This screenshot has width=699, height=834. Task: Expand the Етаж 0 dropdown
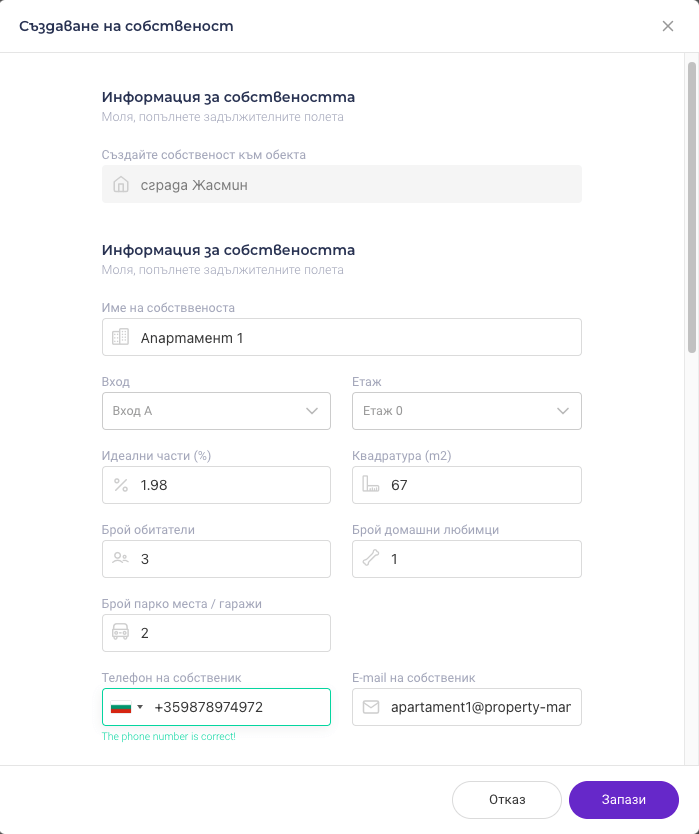click(x=467, y=411)
